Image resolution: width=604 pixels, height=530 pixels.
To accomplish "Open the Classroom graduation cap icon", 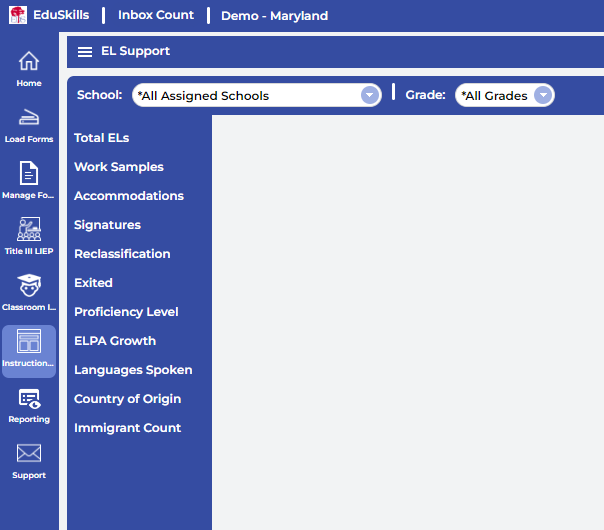I will point(29,285).
